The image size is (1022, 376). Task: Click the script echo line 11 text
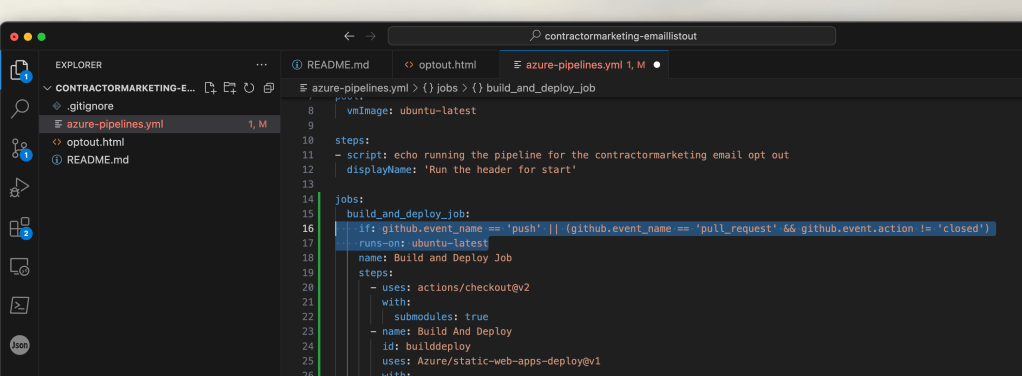point(562,155)
